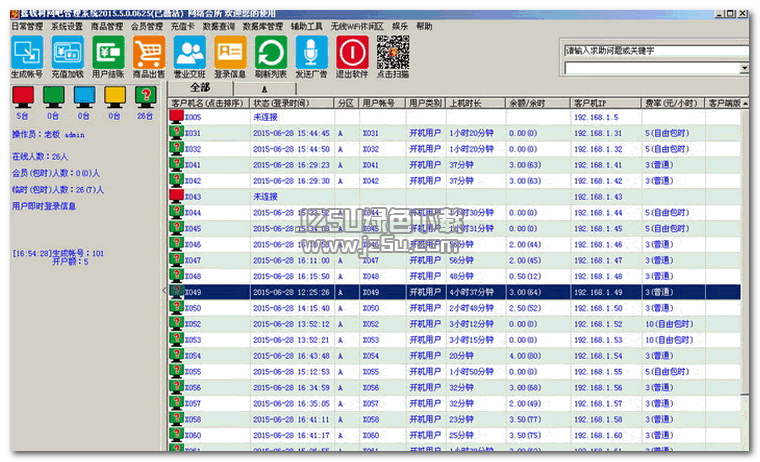Open the 无线WiFi休闲区 menu

(357, 26)
